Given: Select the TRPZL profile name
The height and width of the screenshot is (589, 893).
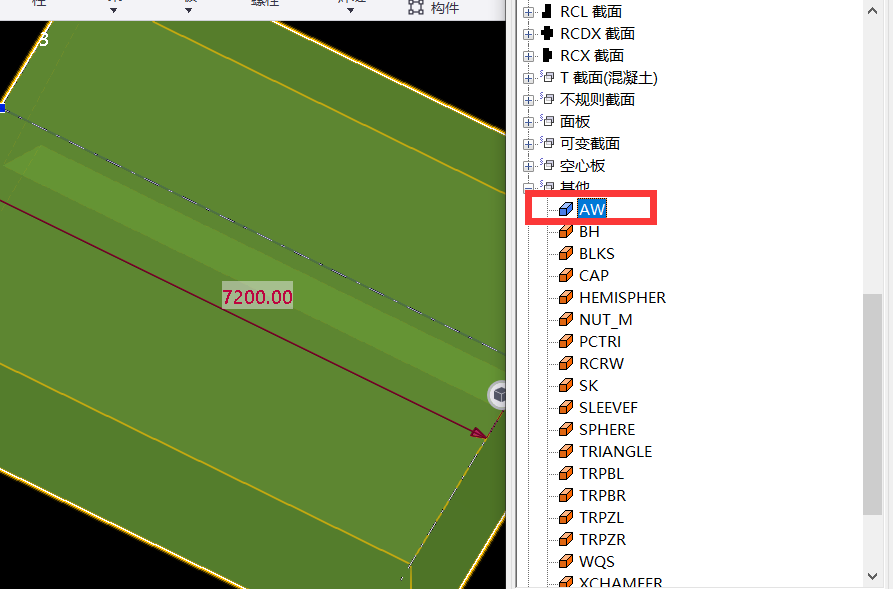Looking at the screenshot, I should [601, 518].
